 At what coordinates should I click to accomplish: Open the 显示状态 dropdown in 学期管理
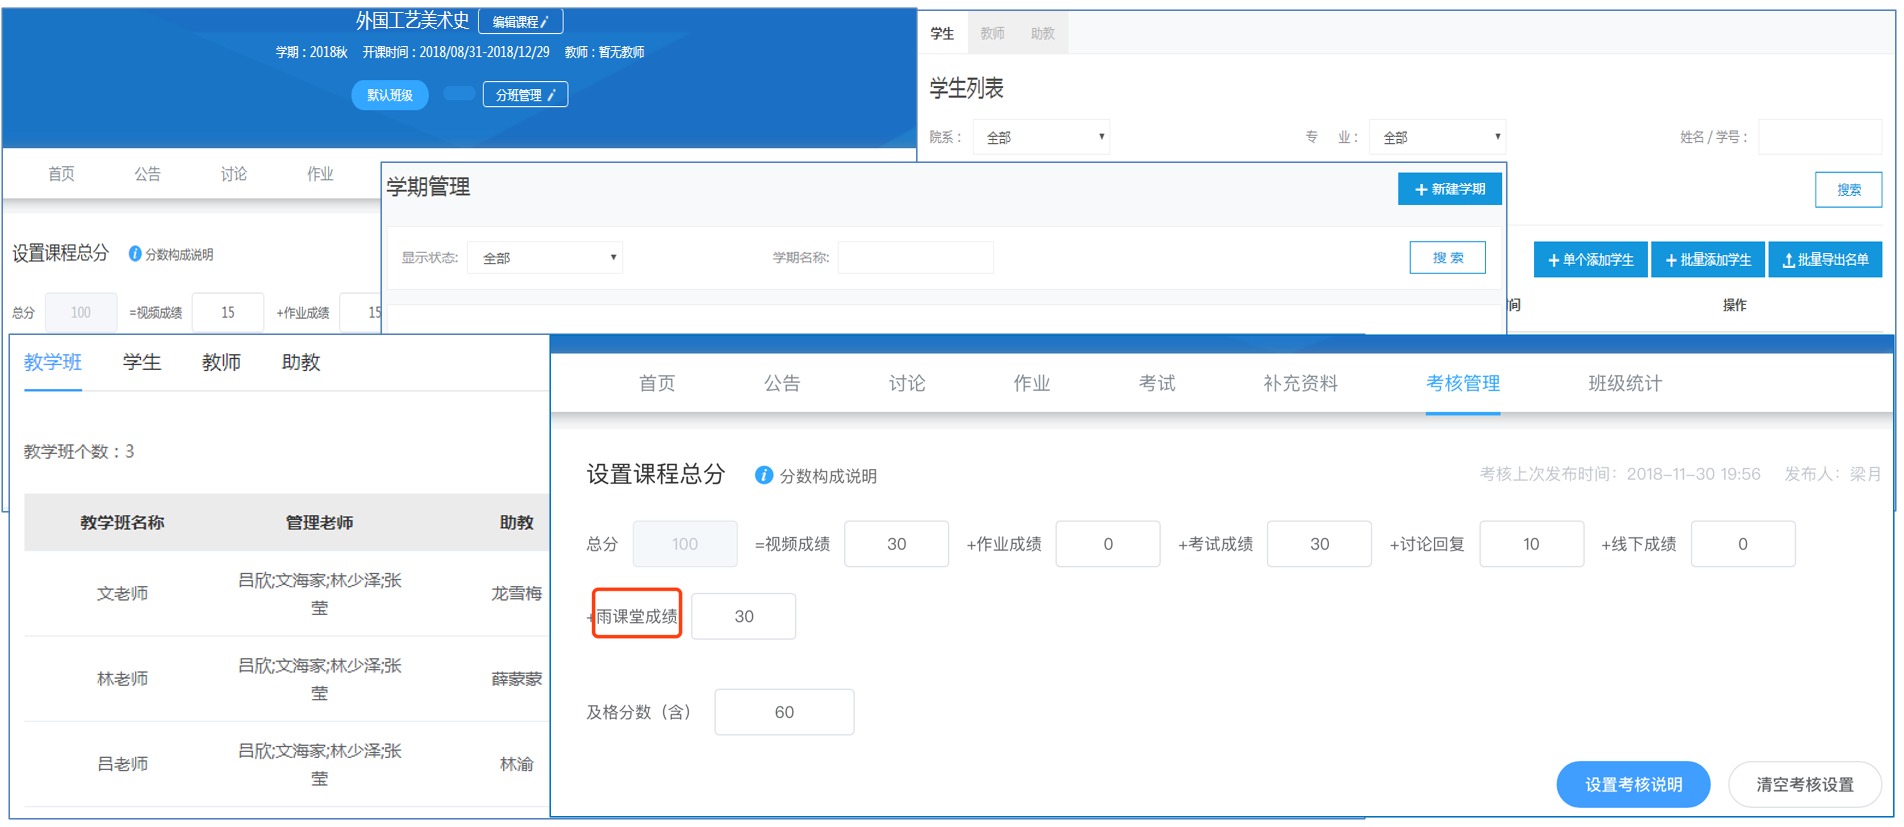tap(545, 258)
